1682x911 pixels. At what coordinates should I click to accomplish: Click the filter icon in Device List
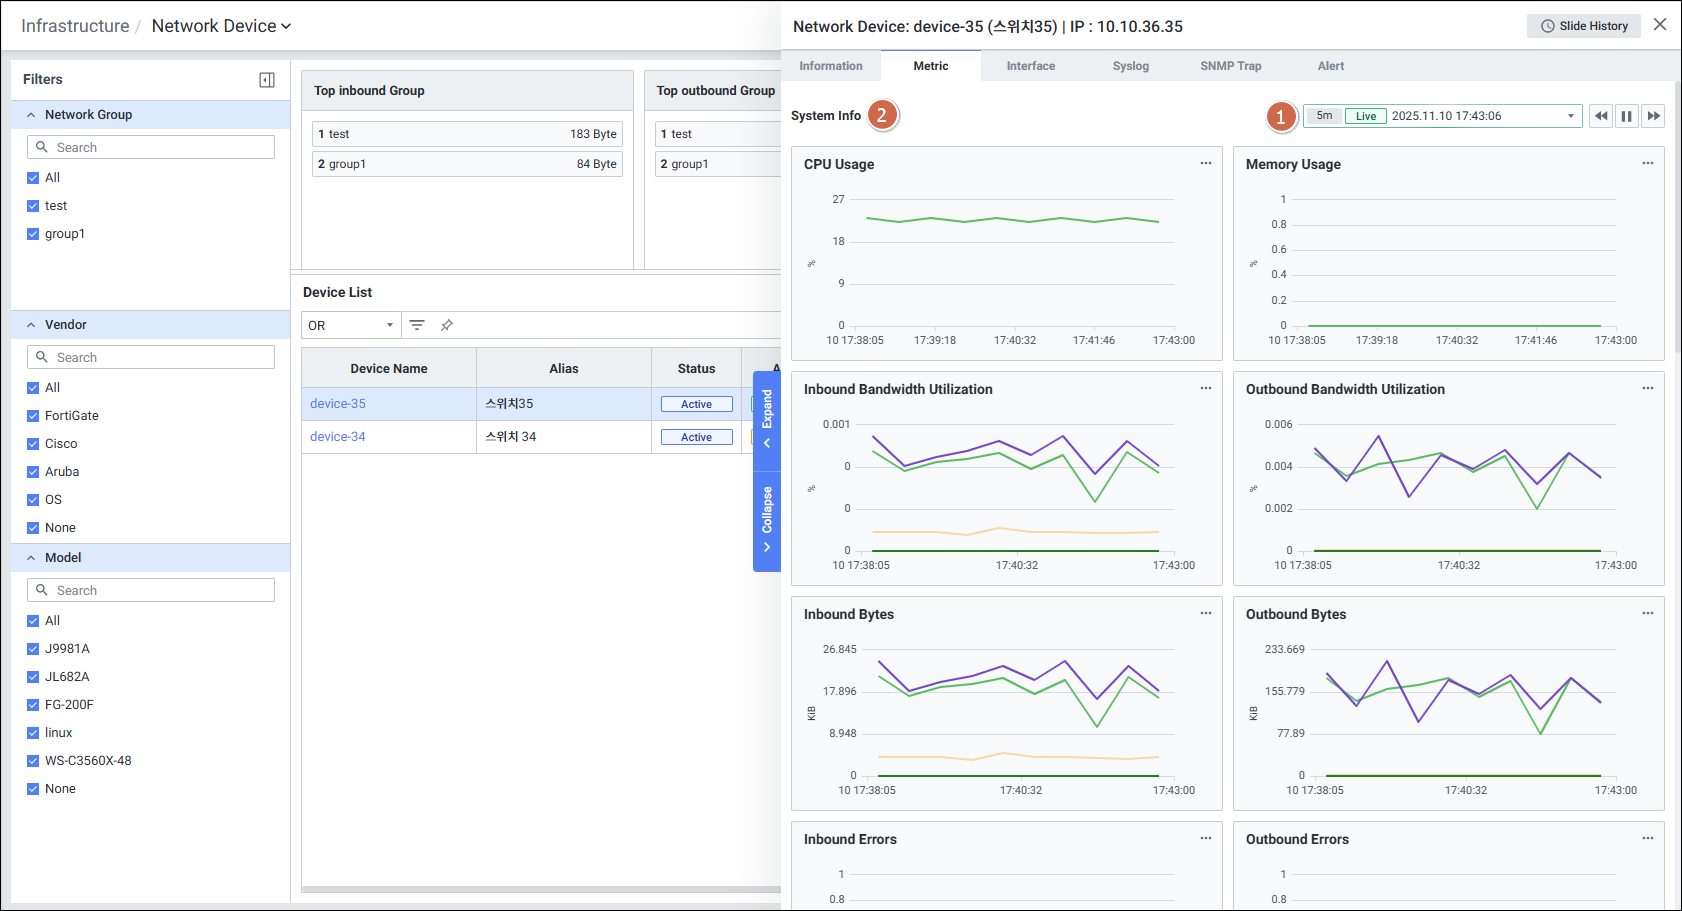click(x=417, y=325)
